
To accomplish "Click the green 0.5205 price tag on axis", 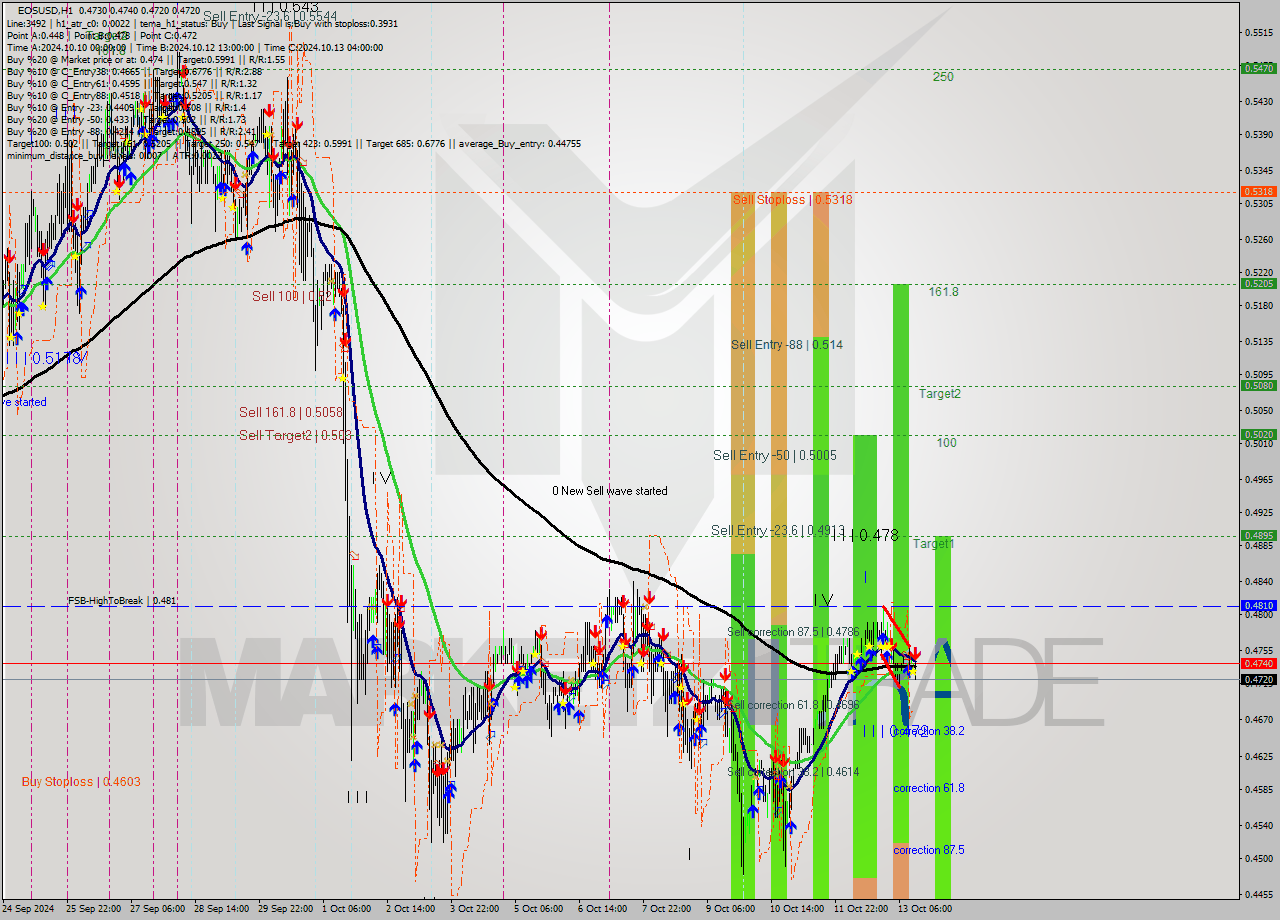I will click(x=1258, y=283).
